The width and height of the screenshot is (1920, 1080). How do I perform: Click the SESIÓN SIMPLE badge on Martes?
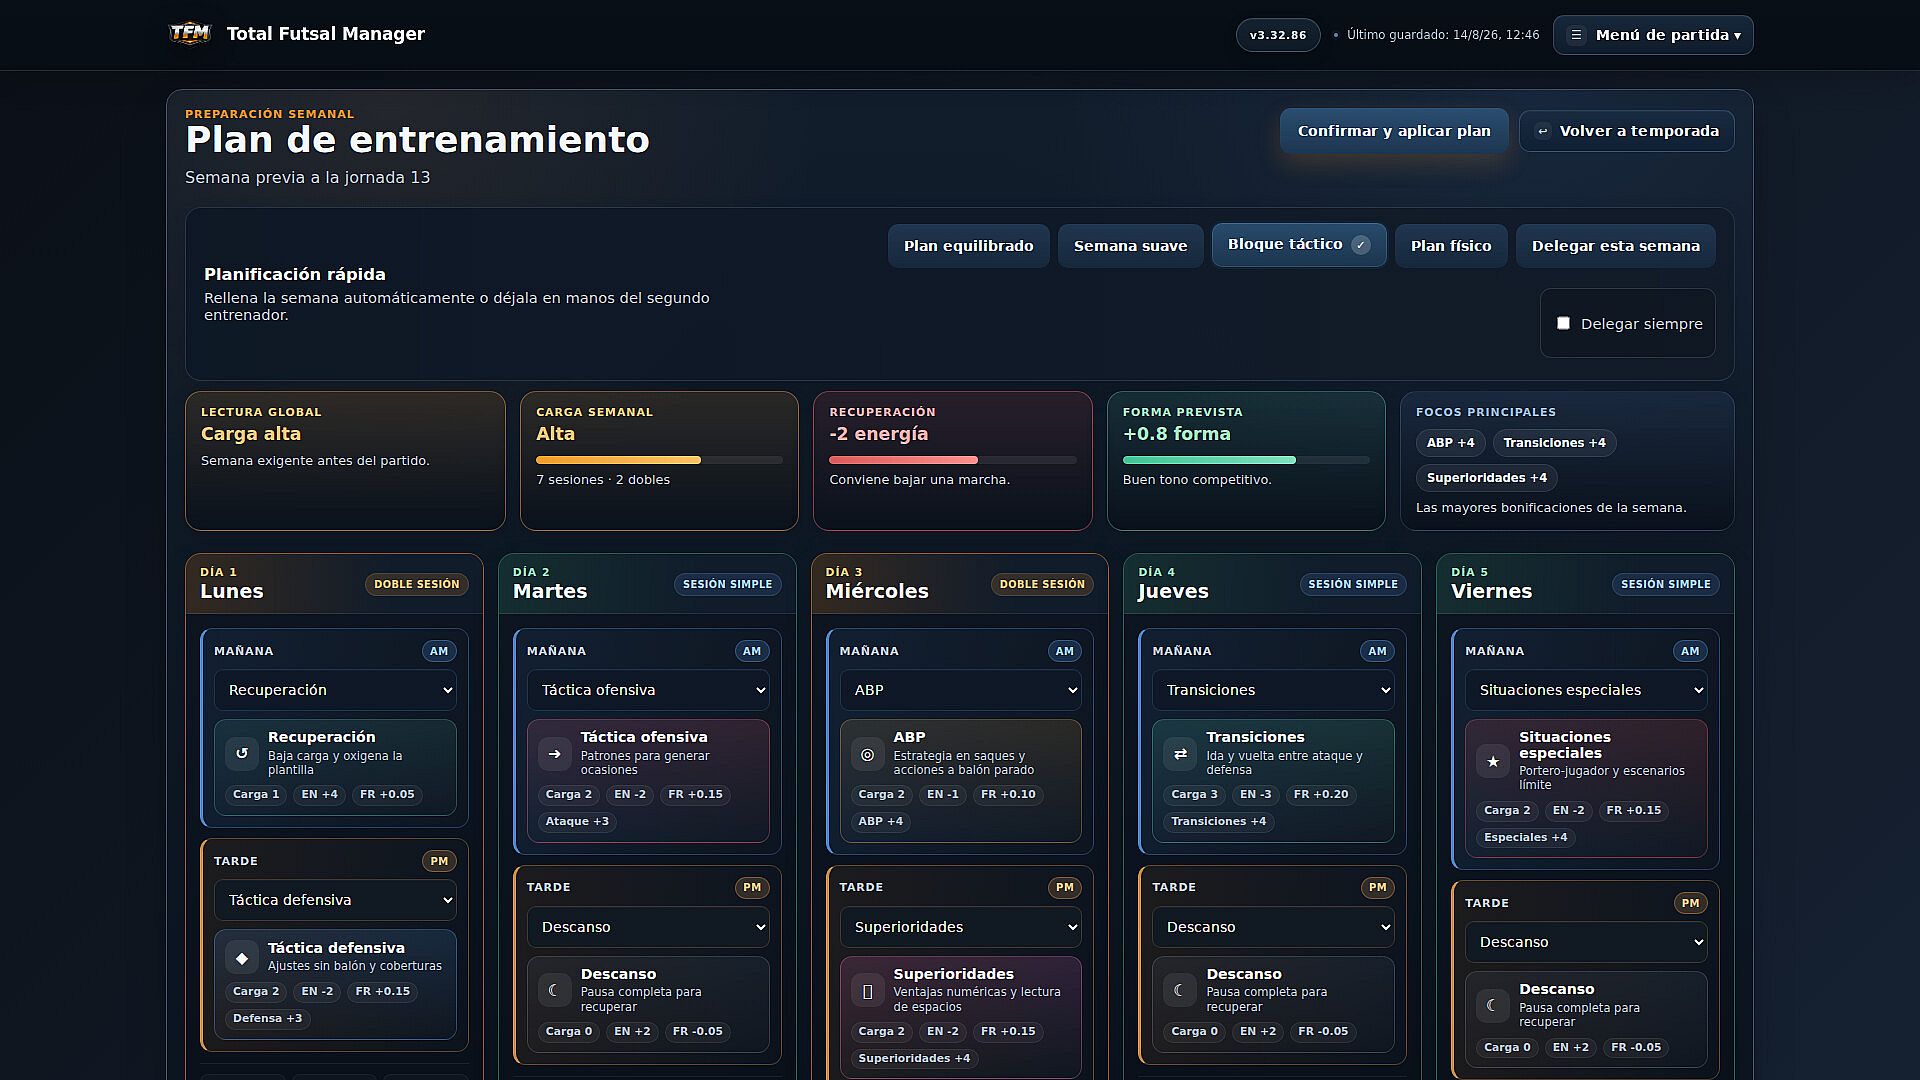pos(727,584)
